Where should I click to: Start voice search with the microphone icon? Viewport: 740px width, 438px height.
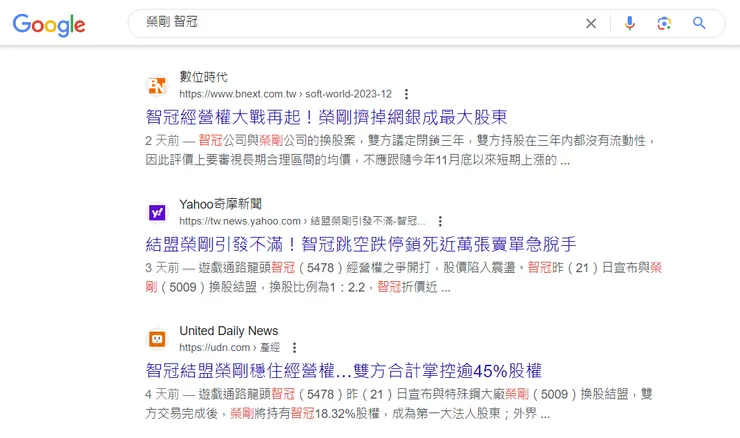pyautogui.click(x=629, y=23)
